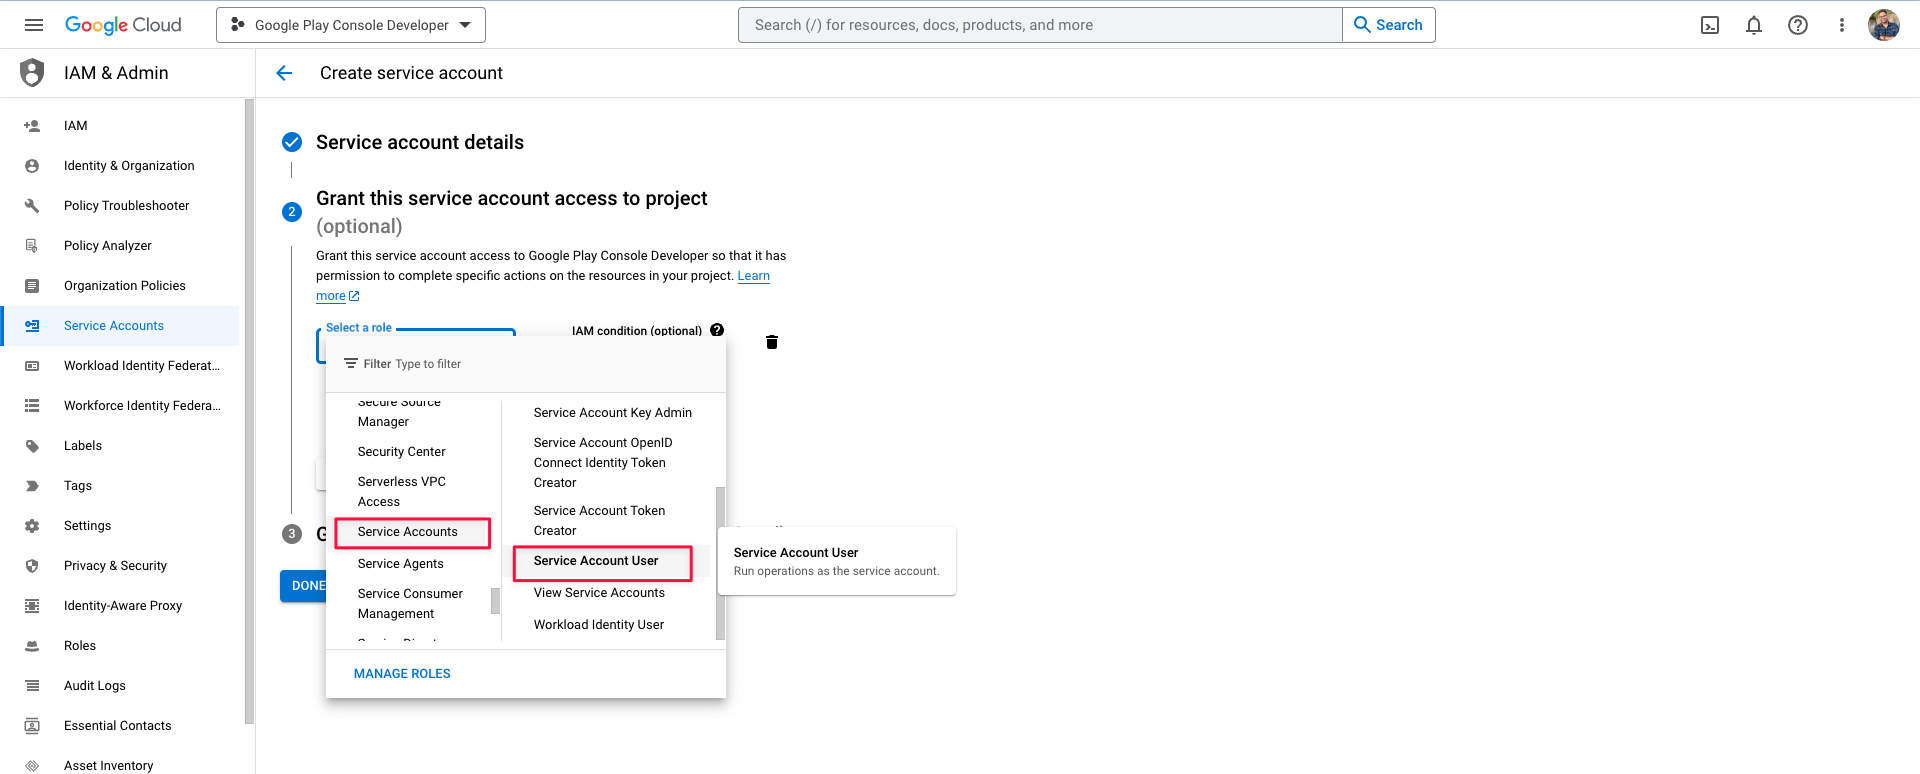Go back using the arrow beside Create service account

pyautogui.click(x=284, y=73)
